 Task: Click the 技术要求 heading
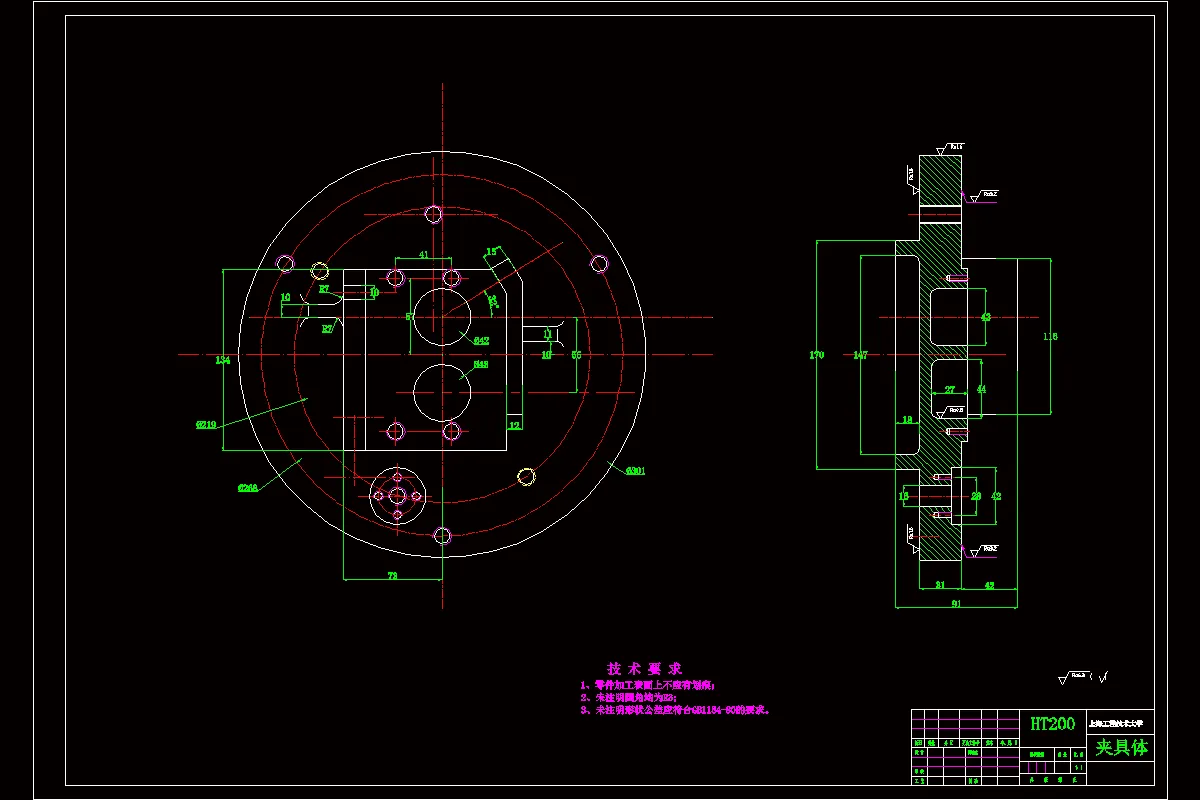coord(644,668)
